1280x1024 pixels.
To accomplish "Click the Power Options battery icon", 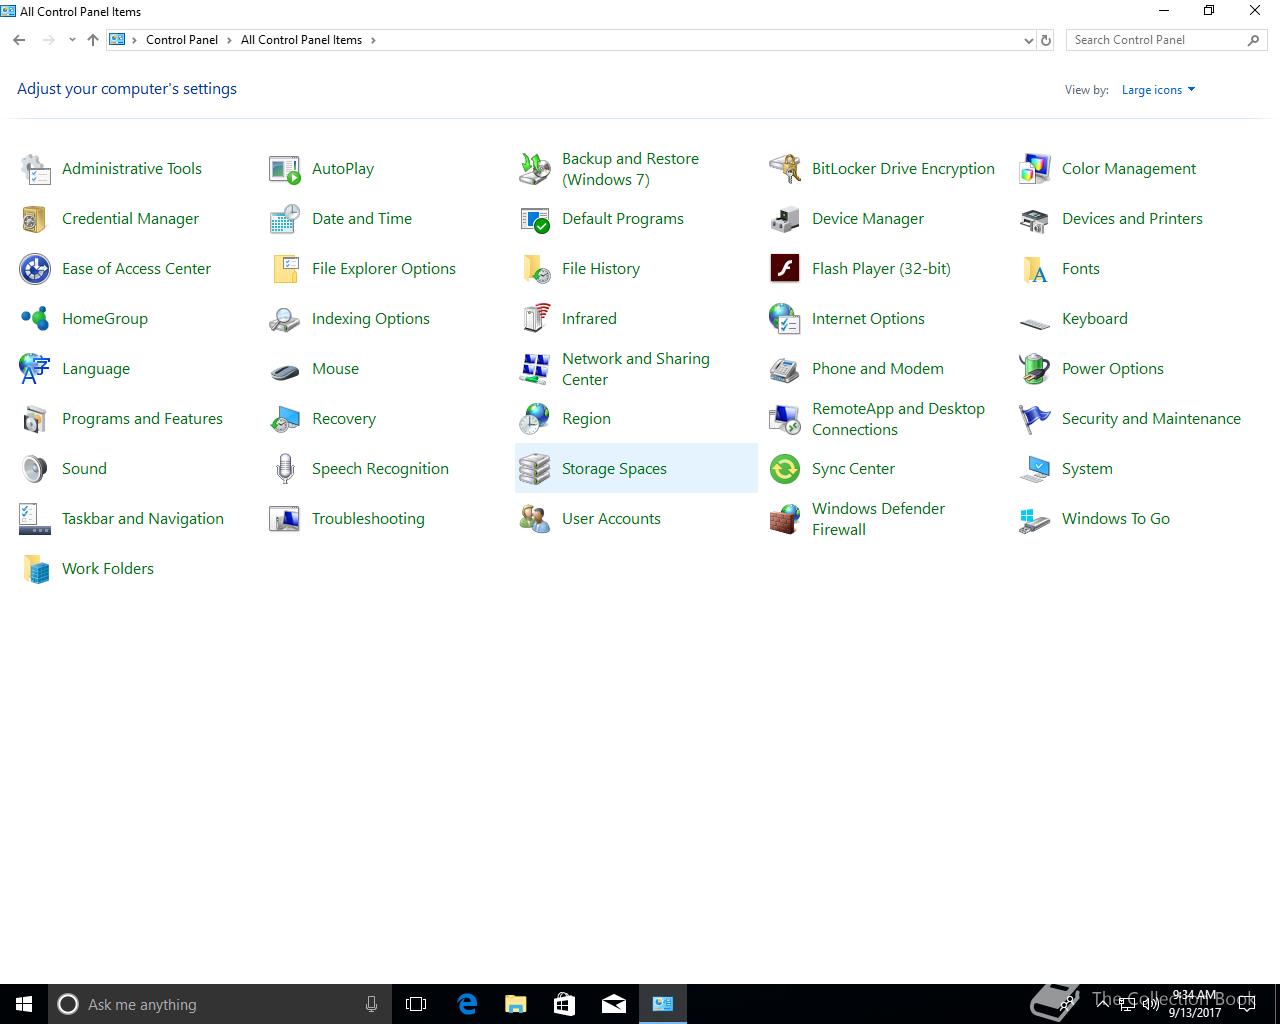I will point(1035,369).
